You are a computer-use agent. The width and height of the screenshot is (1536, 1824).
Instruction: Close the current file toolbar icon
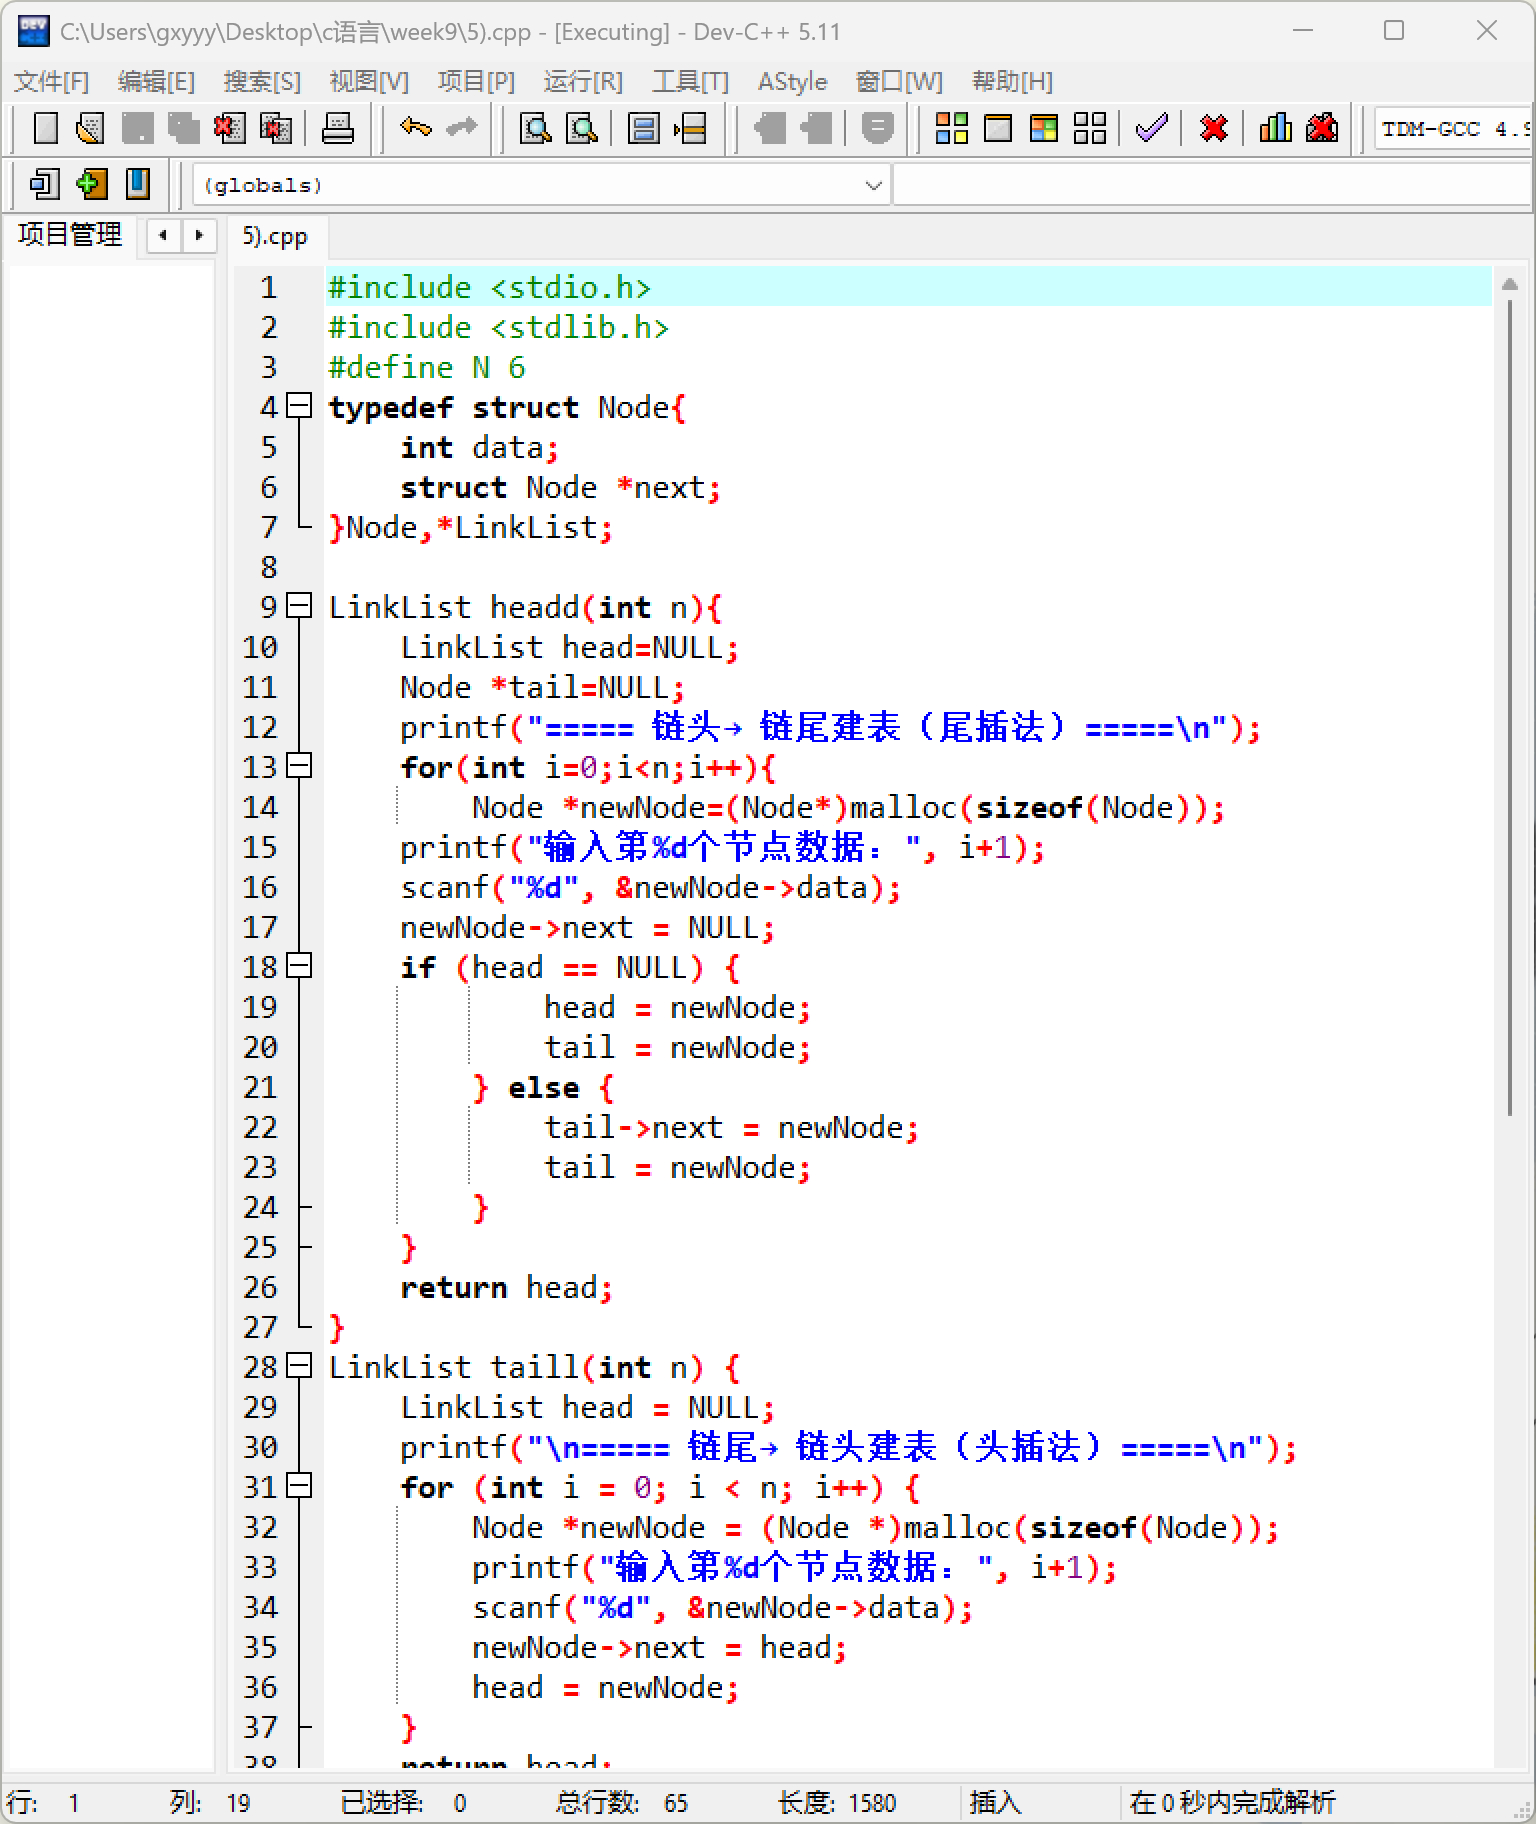(229, 128)
